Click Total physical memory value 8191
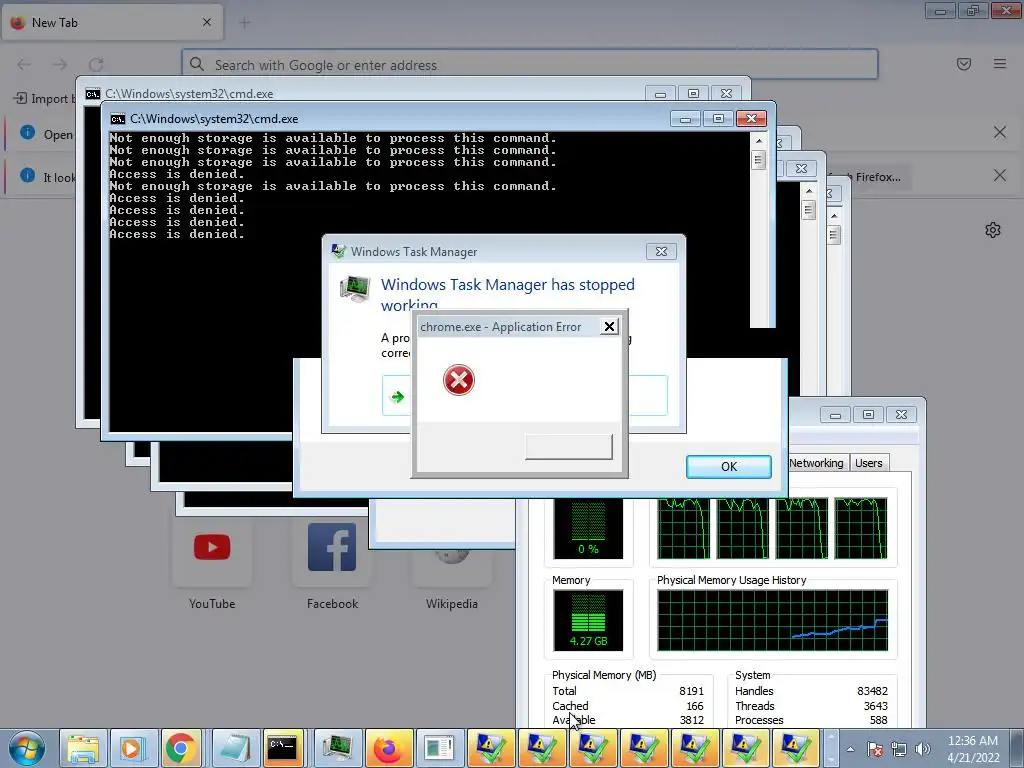Image resolution: width=1024 pixels, height=768 pixels. pos(691,691)
